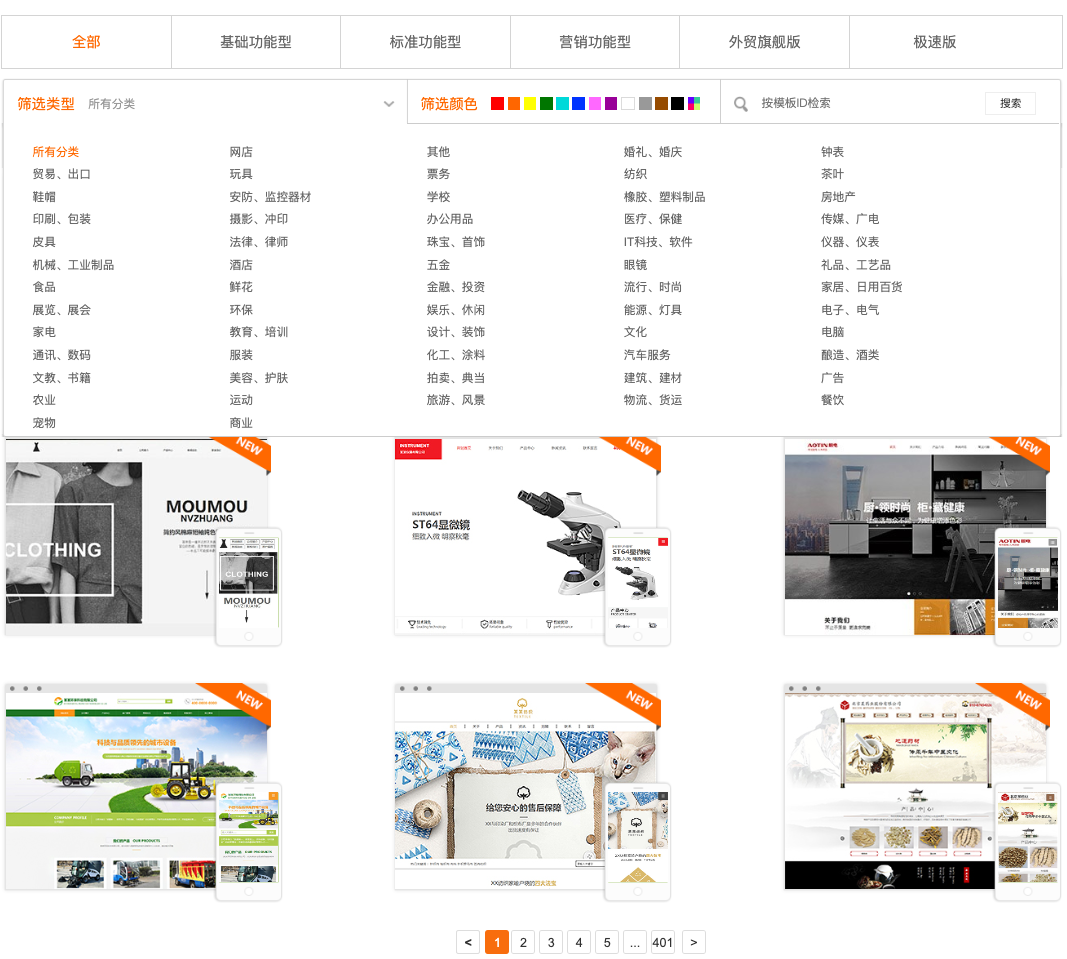
Task: Select the 极速版 tab
Action: (935, 42)
